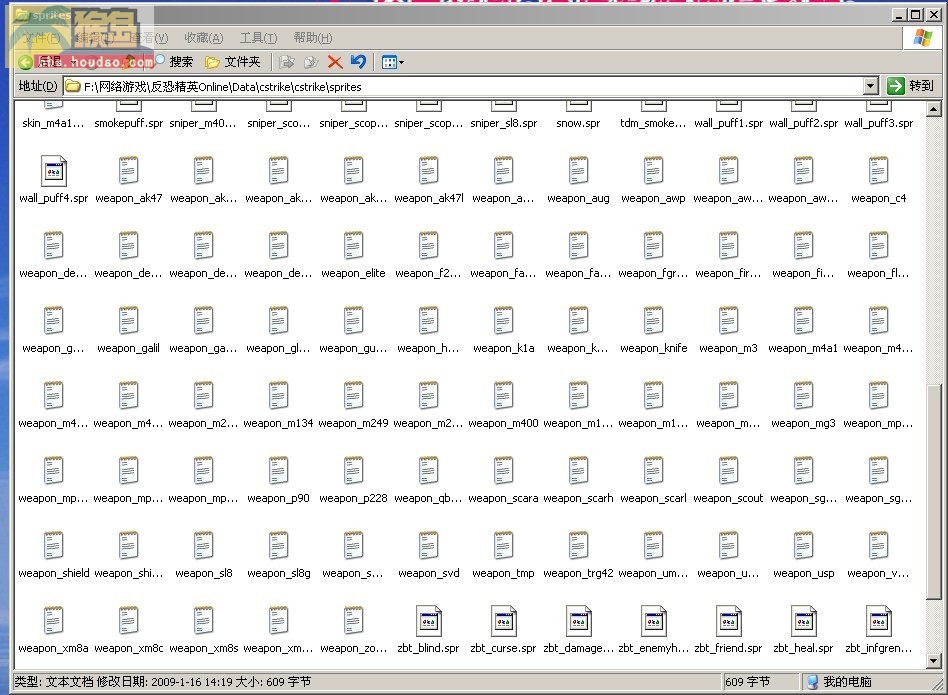Click the snow.spr file name label

coord(578,123)
